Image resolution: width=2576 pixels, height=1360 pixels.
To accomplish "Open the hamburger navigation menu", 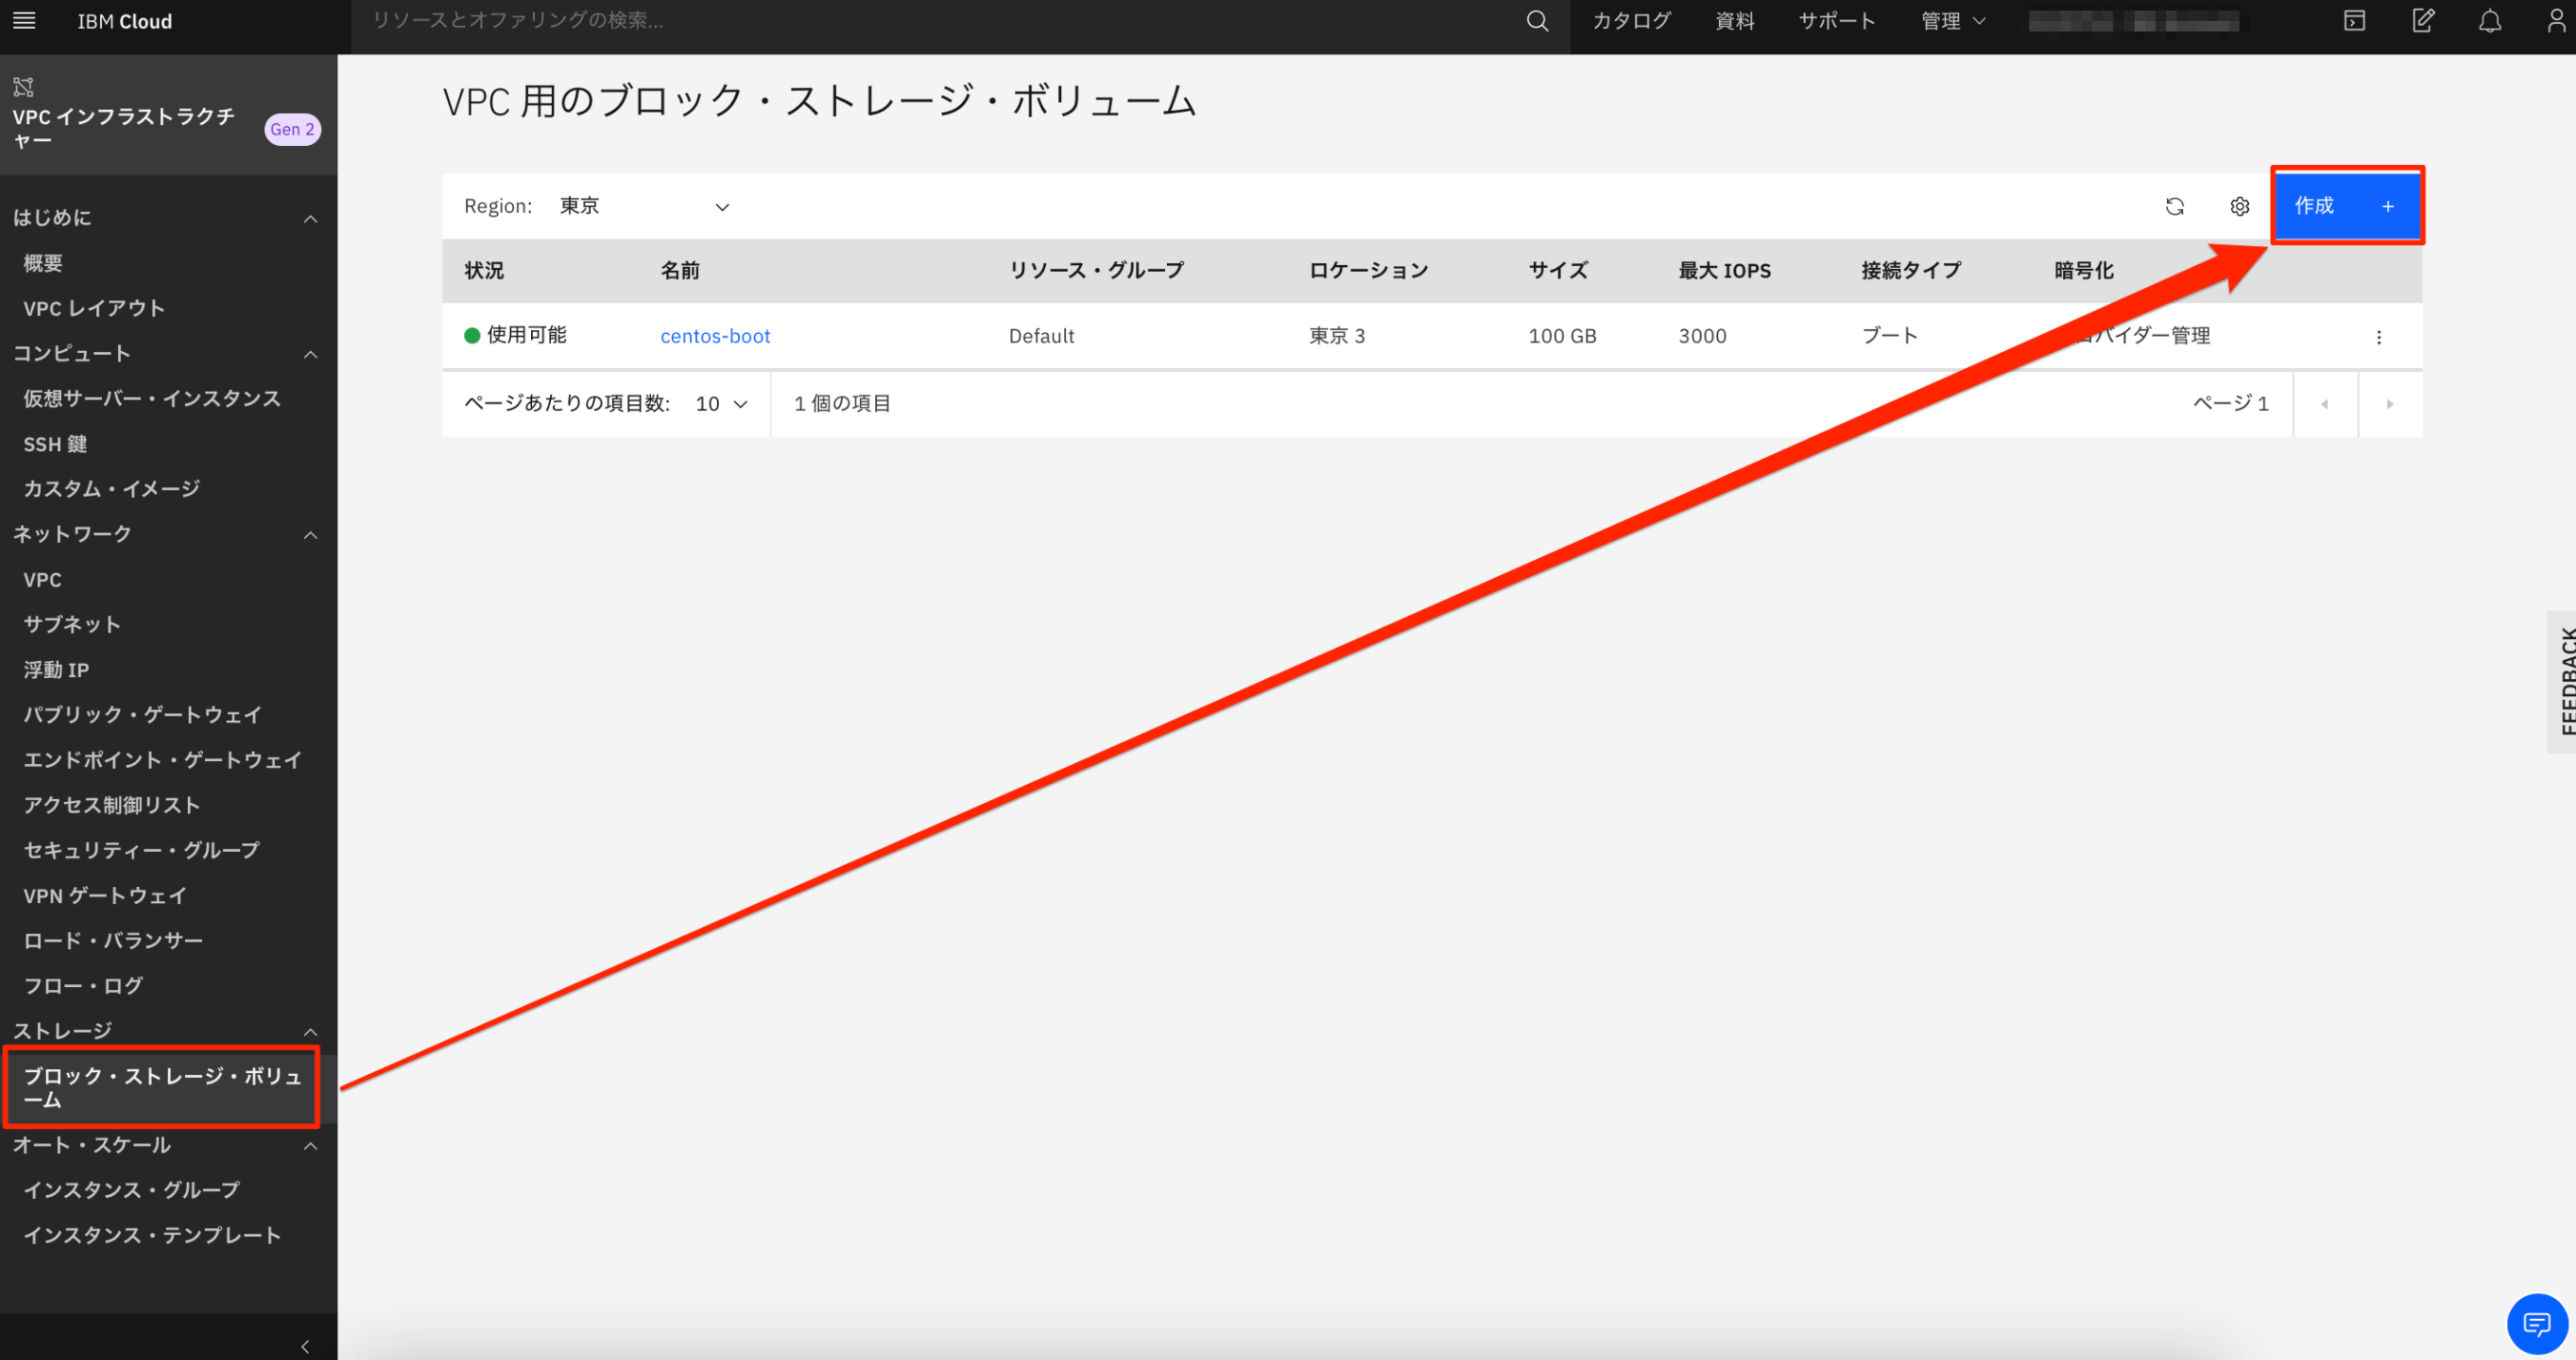I will (24, 21).
